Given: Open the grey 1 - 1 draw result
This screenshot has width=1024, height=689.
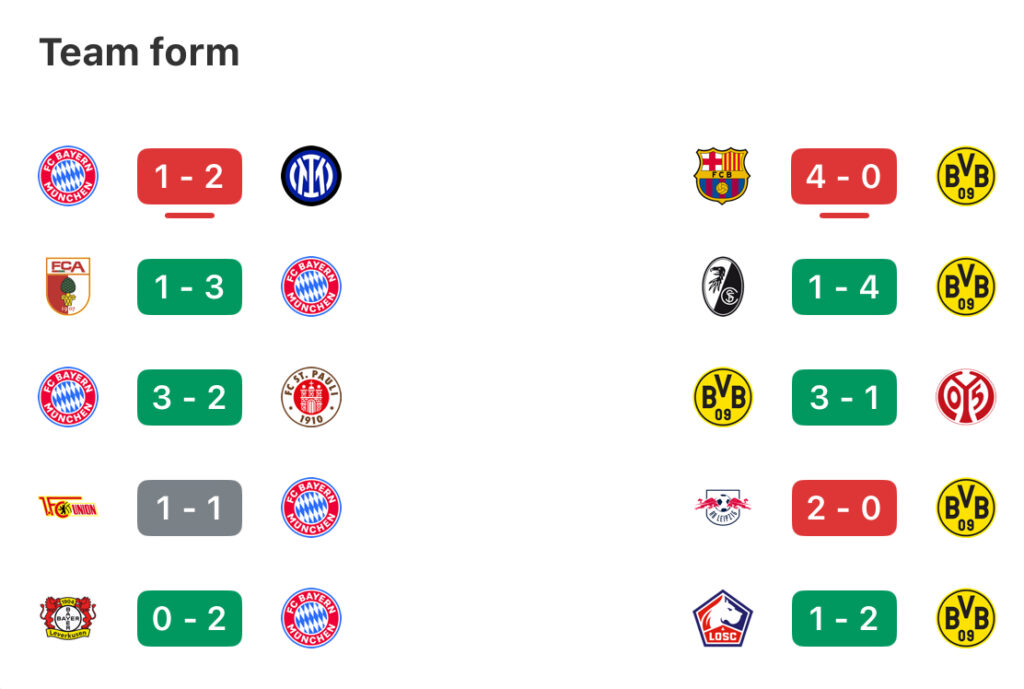Looking at the screenshot, I should (189, 508).
